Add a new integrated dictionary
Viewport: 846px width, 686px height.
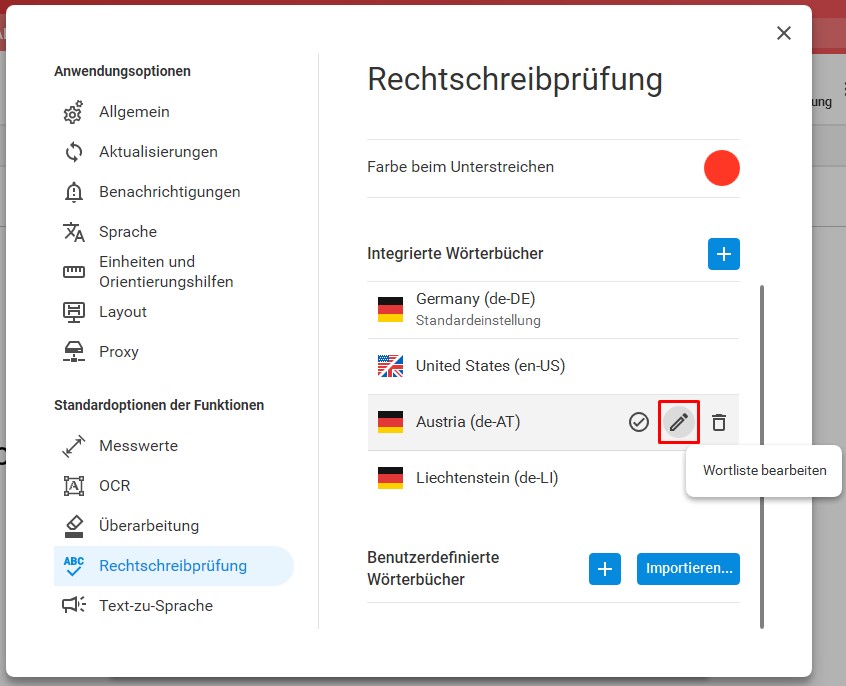[724, 254]
